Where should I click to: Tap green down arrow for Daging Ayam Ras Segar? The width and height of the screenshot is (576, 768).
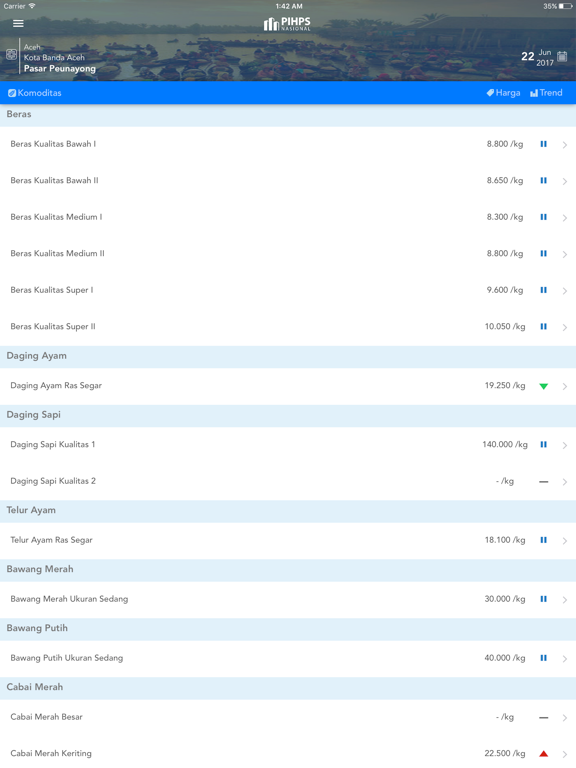pos(543,386)
